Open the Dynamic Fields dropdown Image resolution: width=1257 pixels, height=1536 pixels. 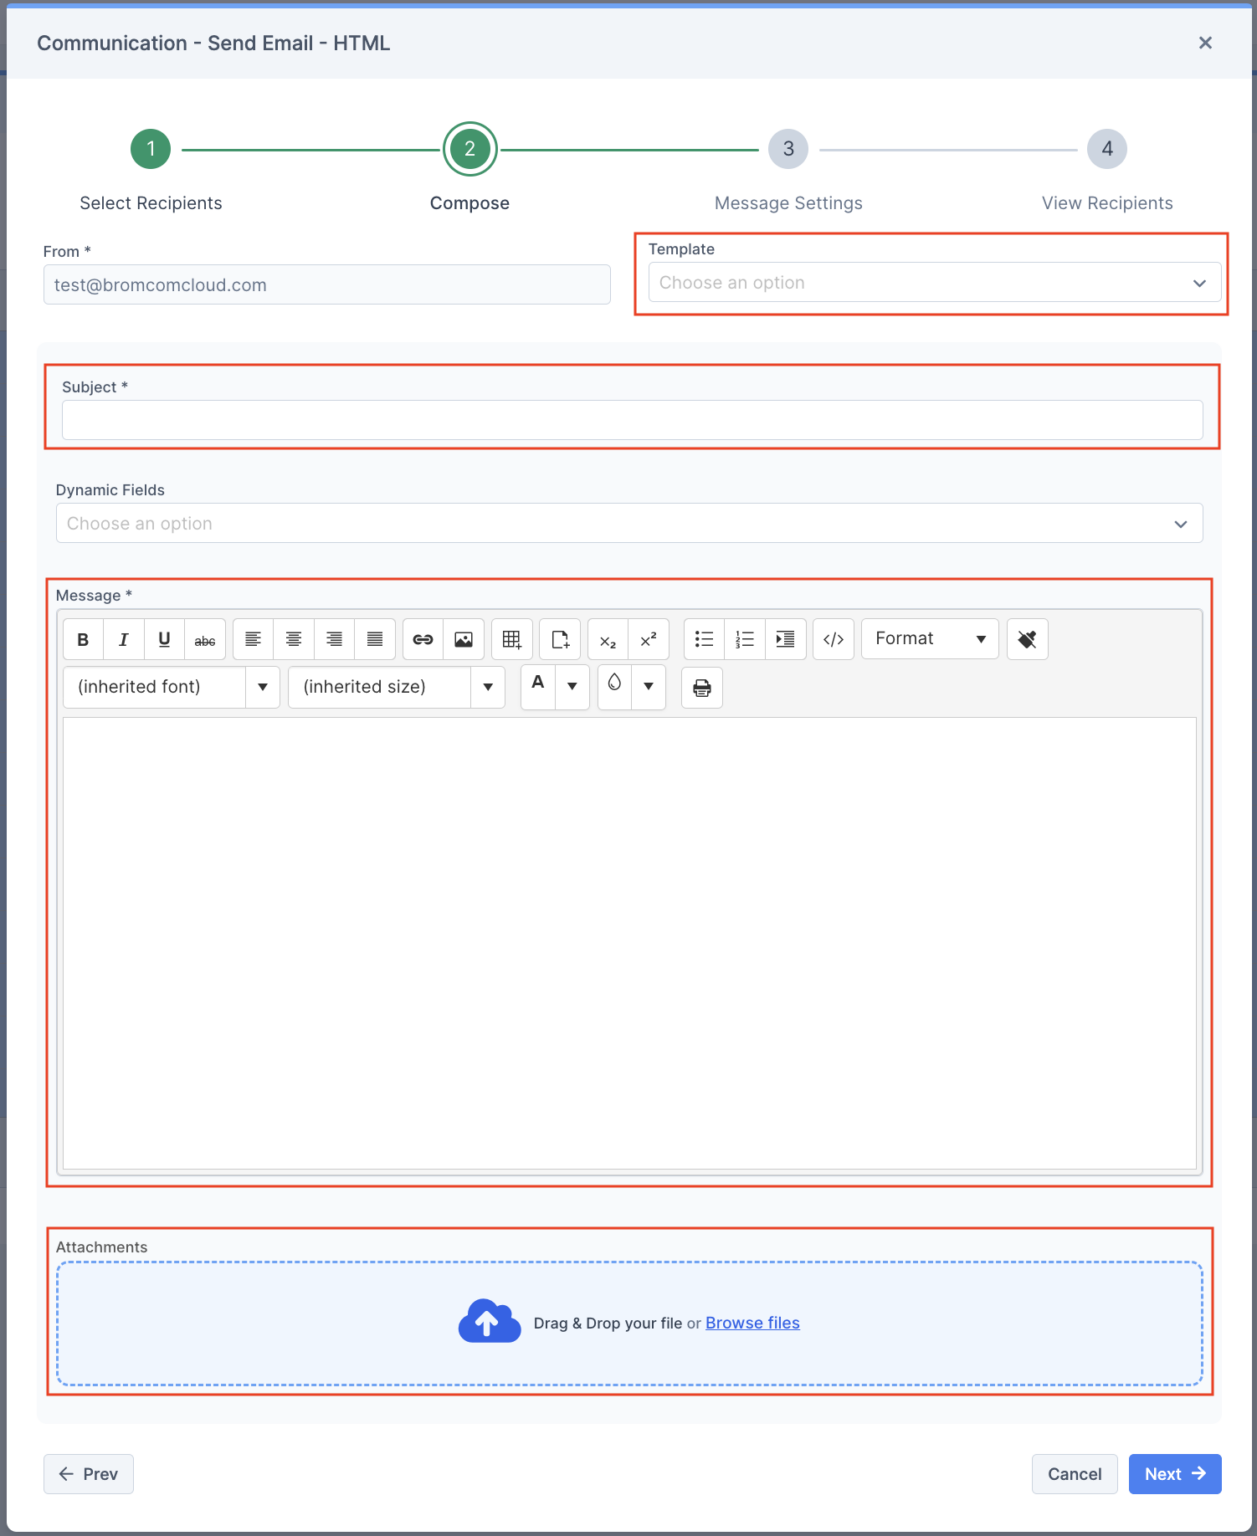pyautogui.click(x=628, y=523)
